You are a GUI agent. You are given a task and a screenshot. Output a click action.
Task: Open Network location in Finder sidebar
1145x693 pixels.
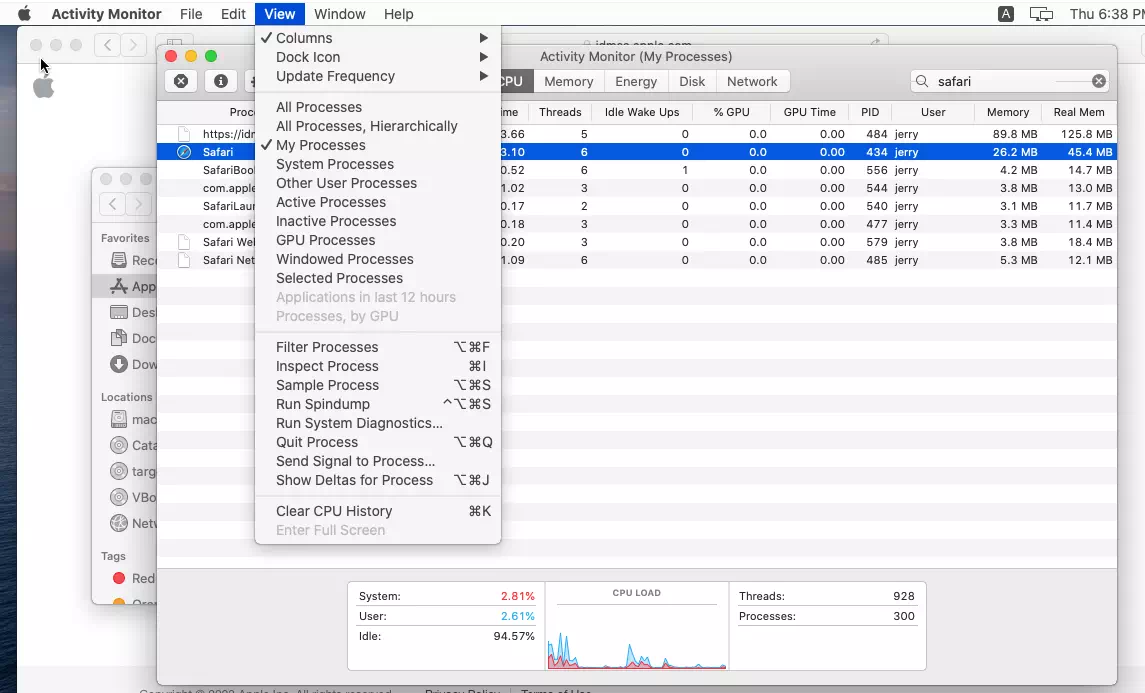(132, 523)
